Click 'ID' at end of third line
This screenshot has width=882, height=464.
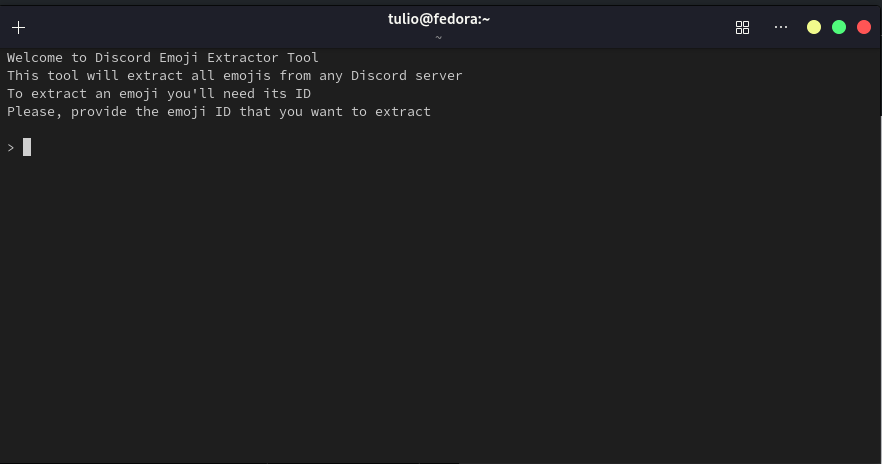pos(303,93)
